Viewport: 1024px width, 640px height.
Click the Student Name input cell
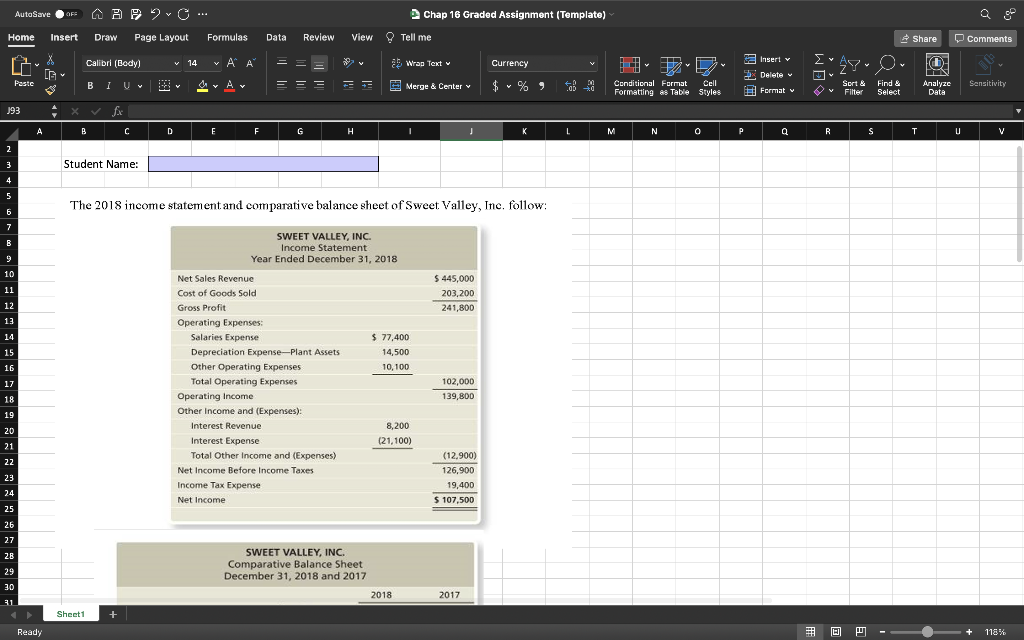click(x=263, y=164)
